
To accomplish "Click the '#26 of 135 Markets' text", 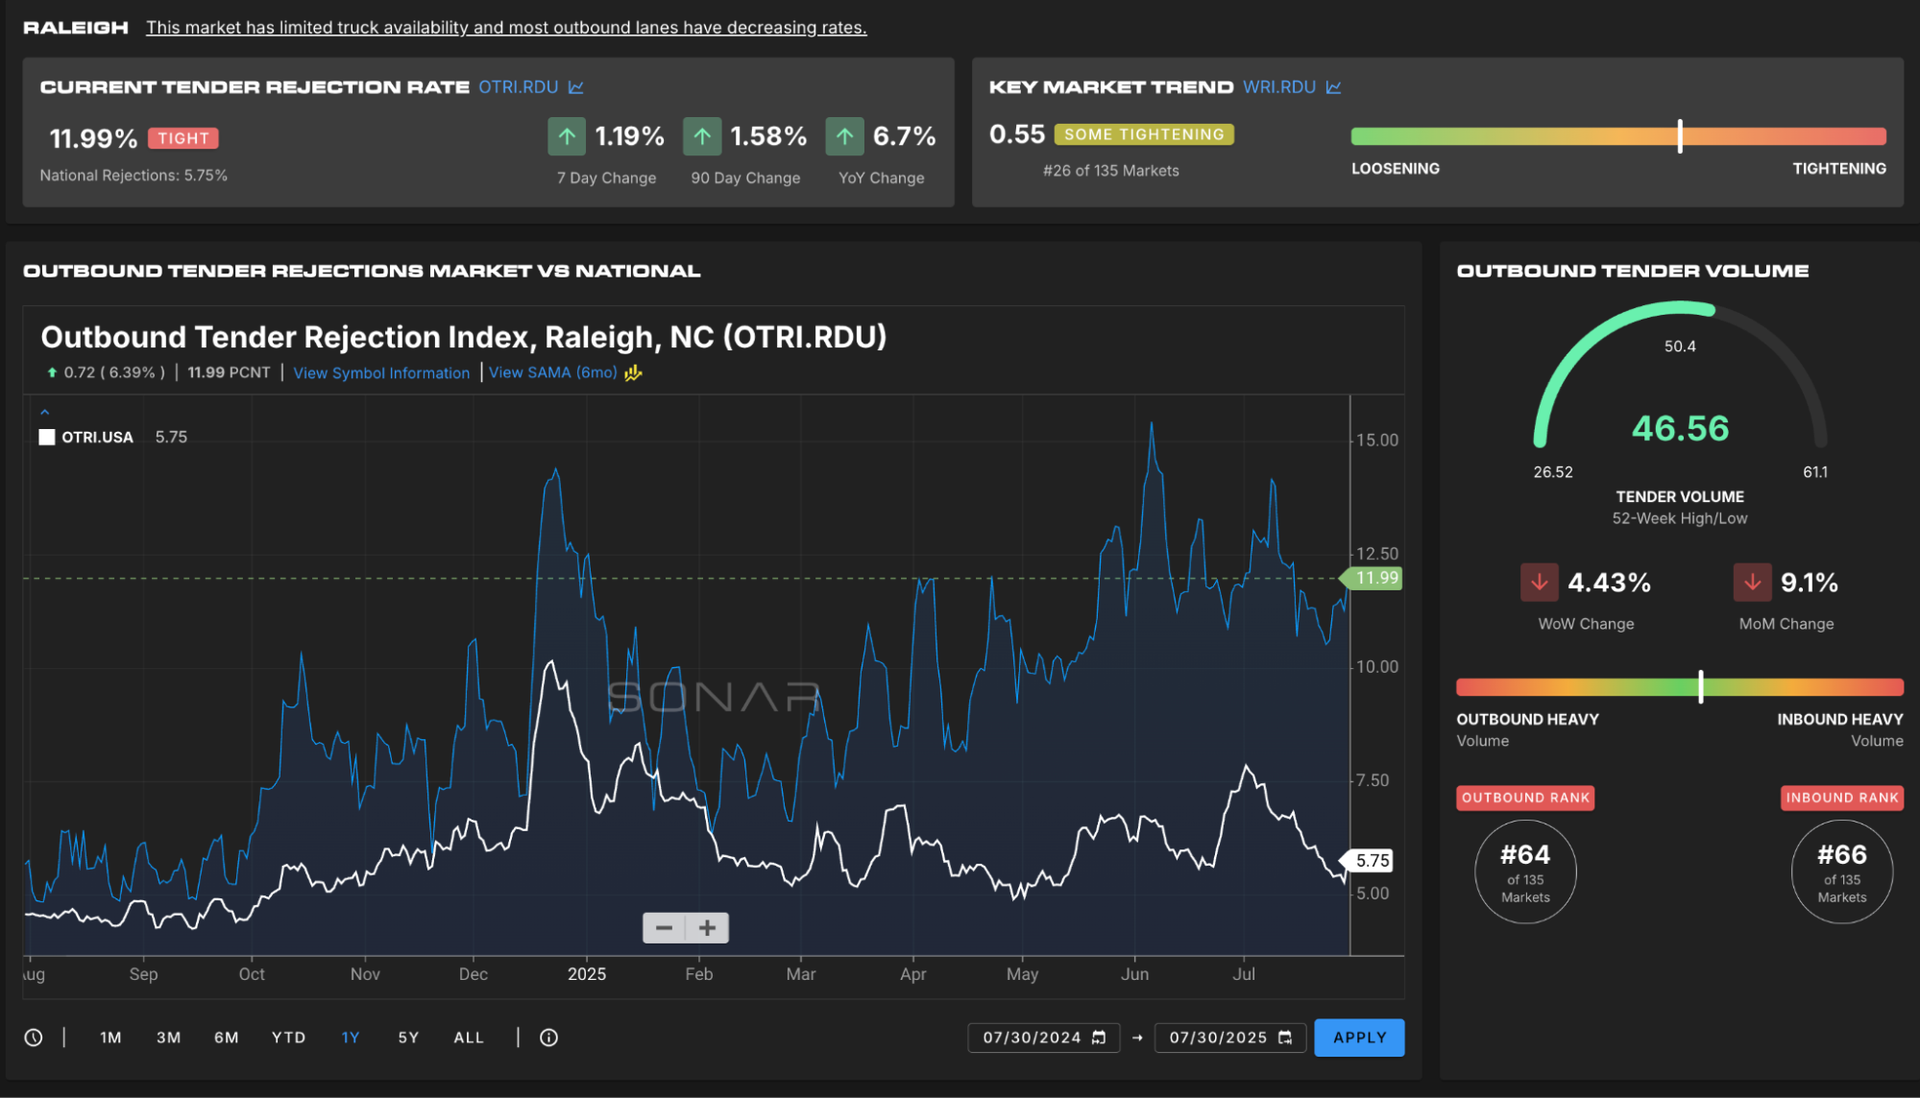I will 1111,171.
